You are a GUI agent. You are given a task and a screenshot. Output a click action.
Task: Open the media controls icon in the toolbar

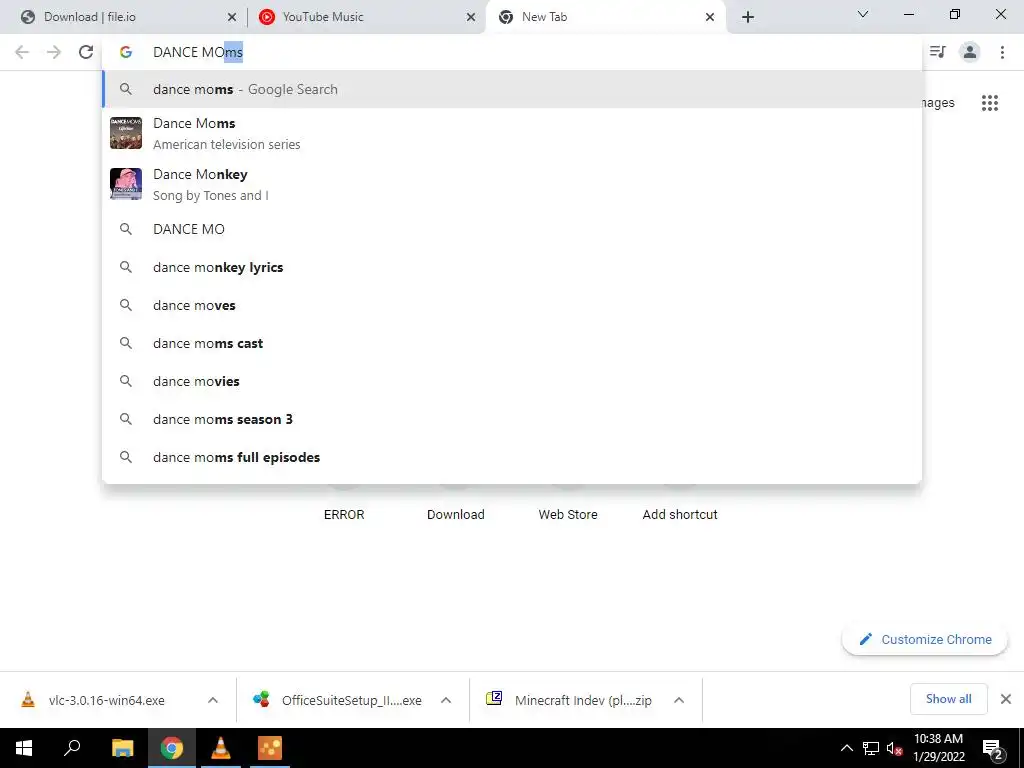click(938, 52)
